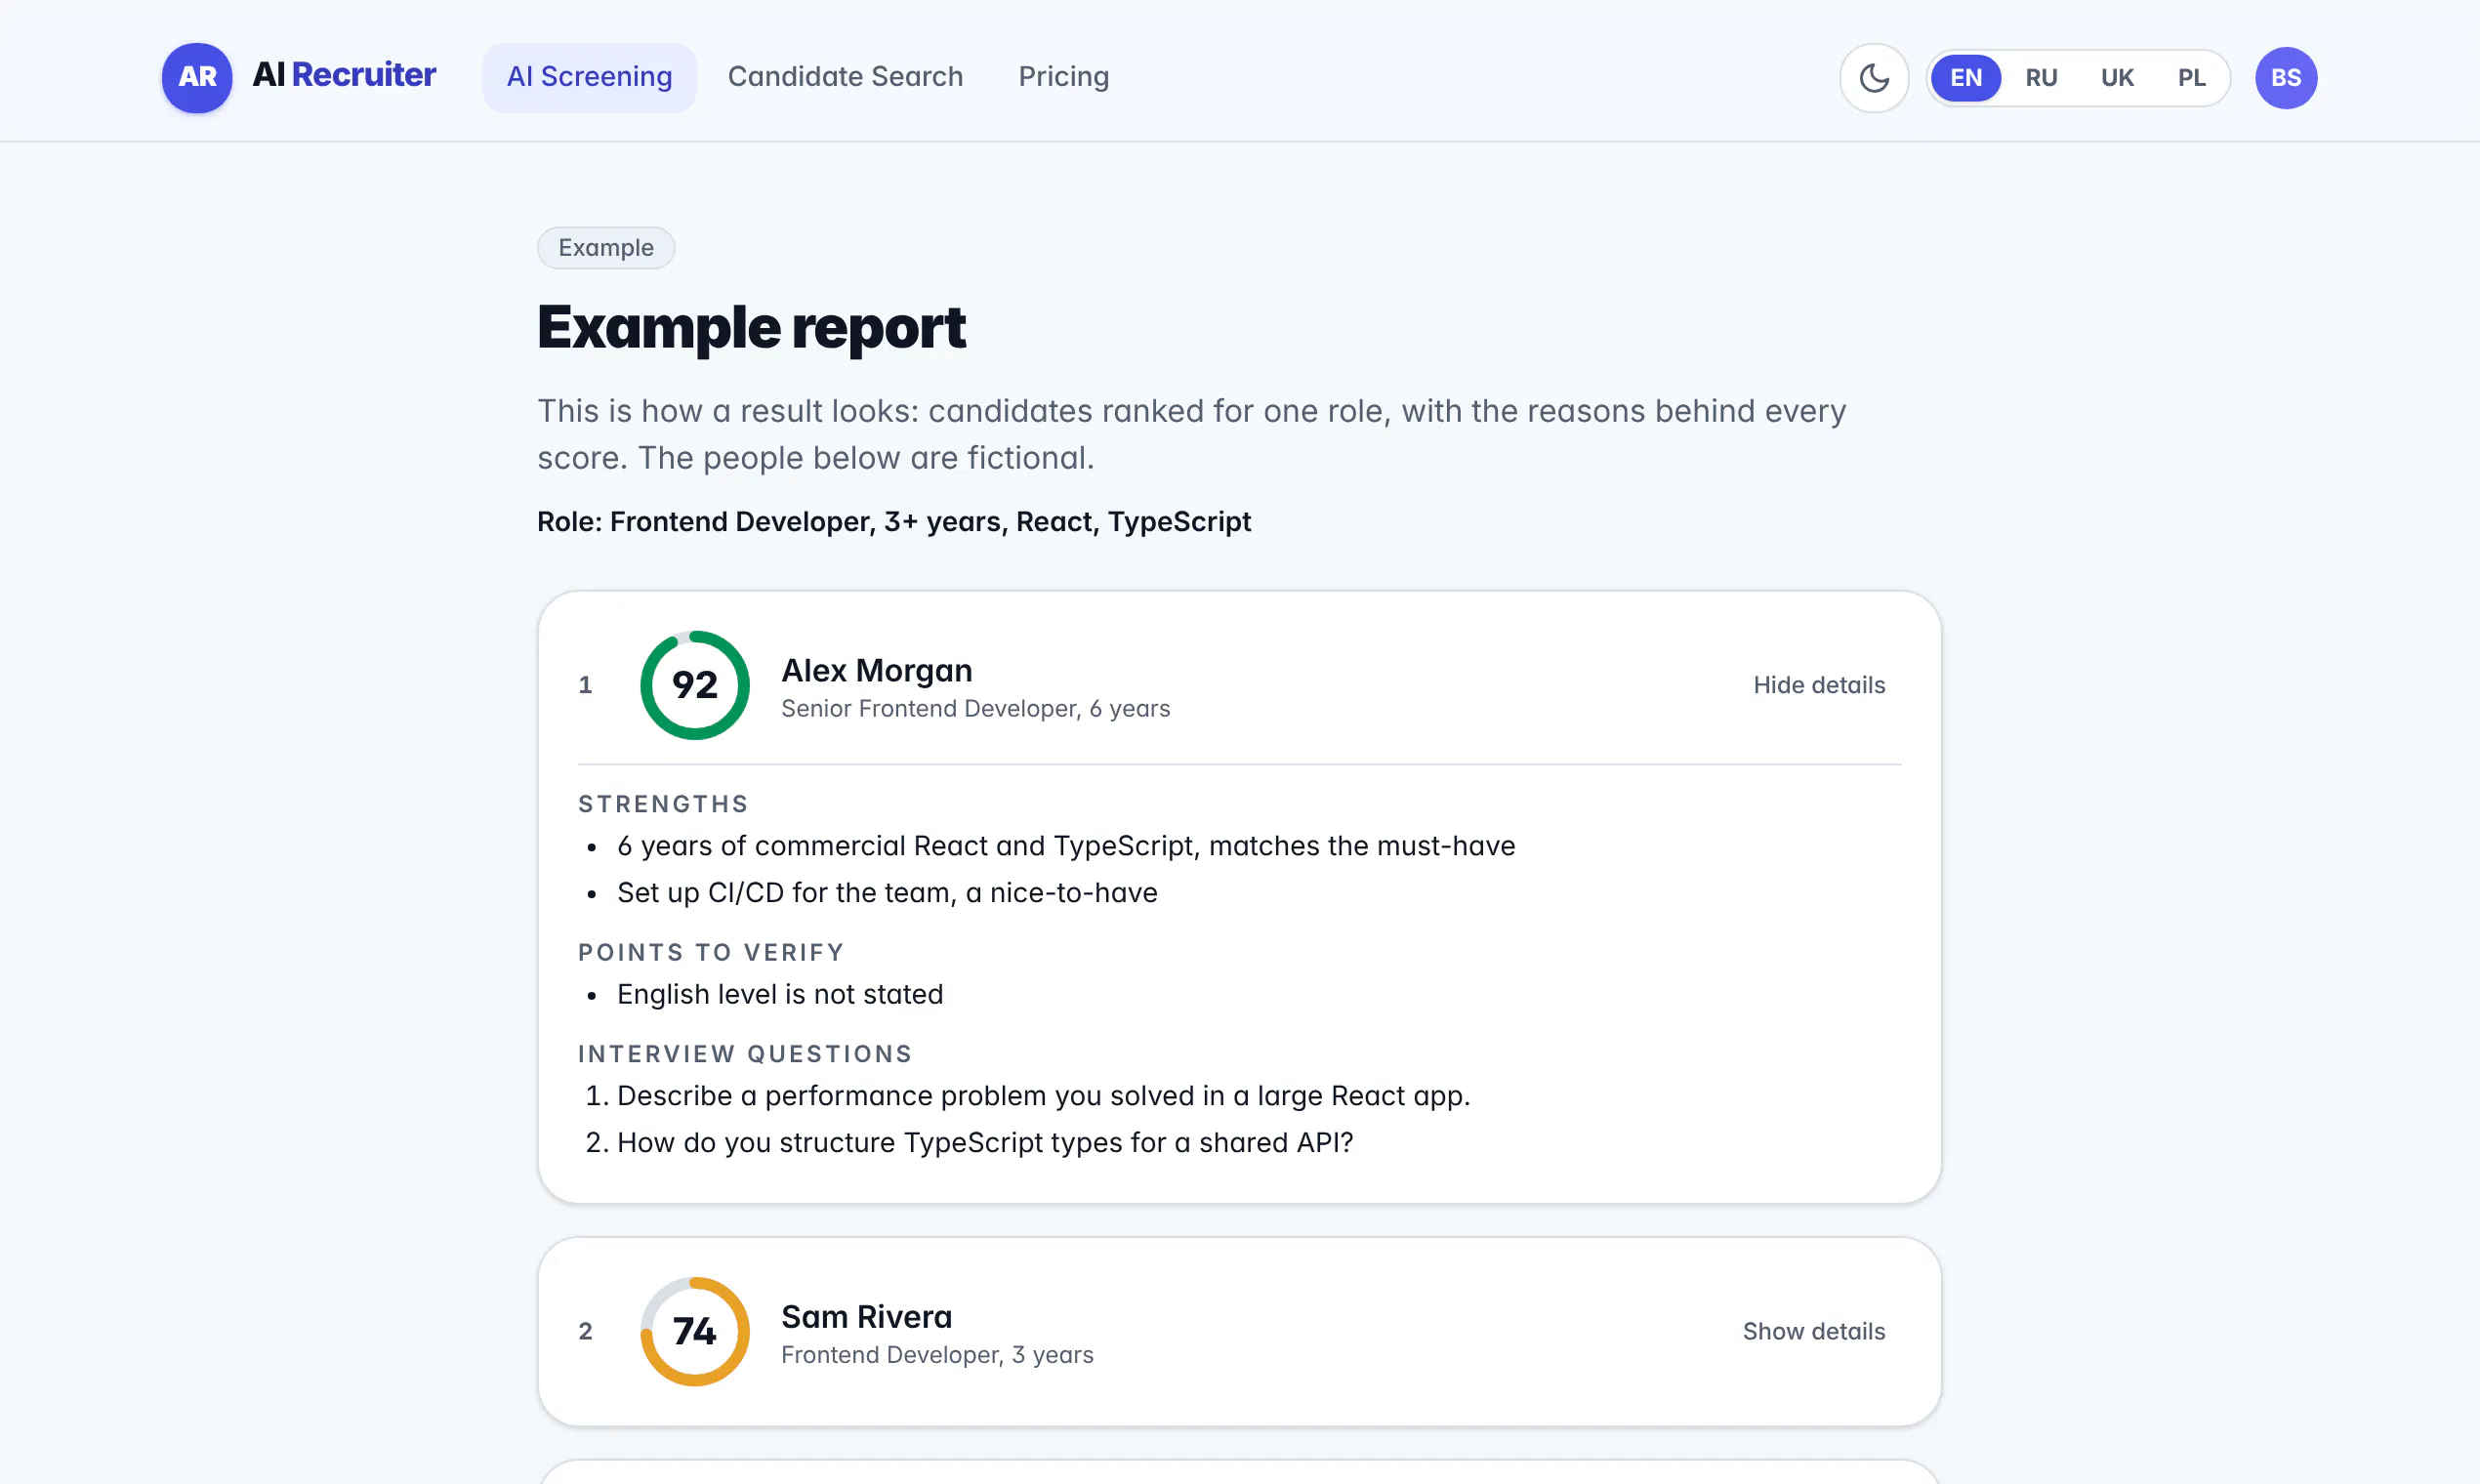Switch language to RU
The width and height of the screenshot is (2480, 1484).
coord(2041,77)
